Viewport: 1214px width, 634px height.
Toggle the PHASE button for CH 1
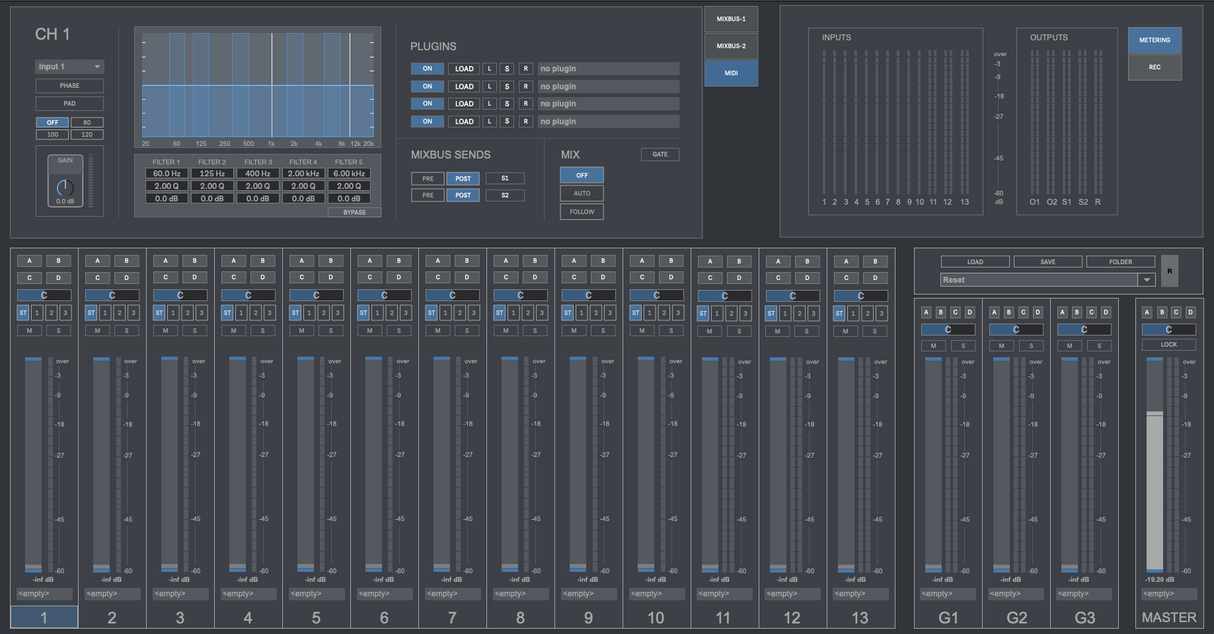pos(69,86)
